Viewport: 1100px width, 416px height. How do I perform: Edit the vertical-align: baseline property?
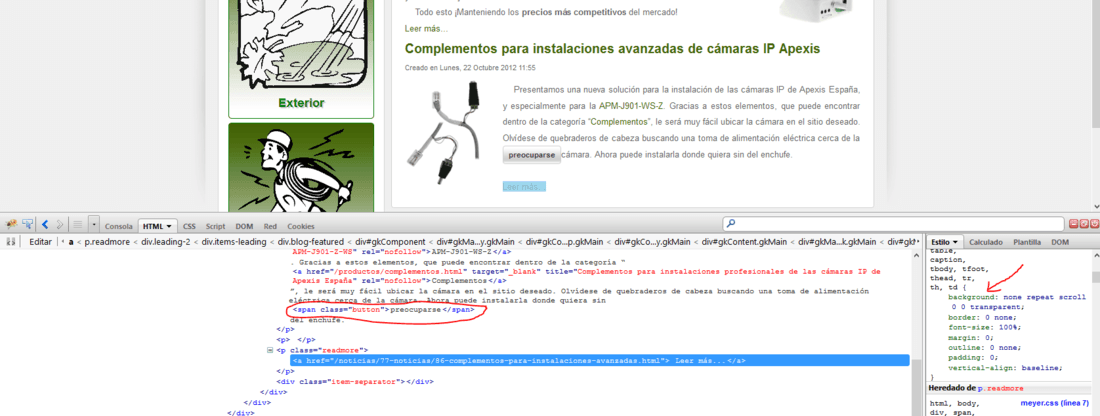(1005, 368)
